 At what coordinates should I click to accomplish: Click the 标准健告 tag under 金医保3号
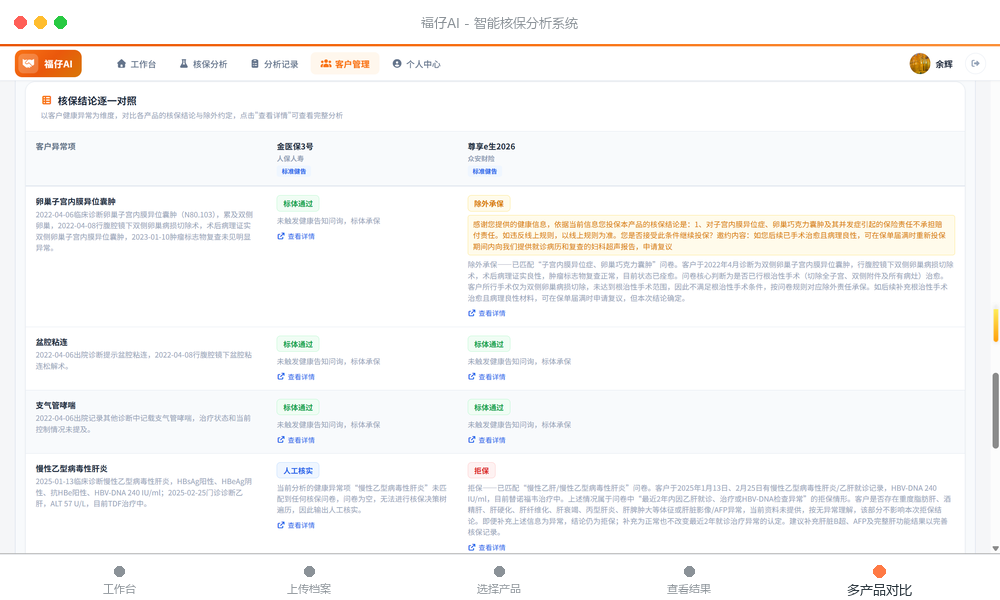click(x=294, y=171)
